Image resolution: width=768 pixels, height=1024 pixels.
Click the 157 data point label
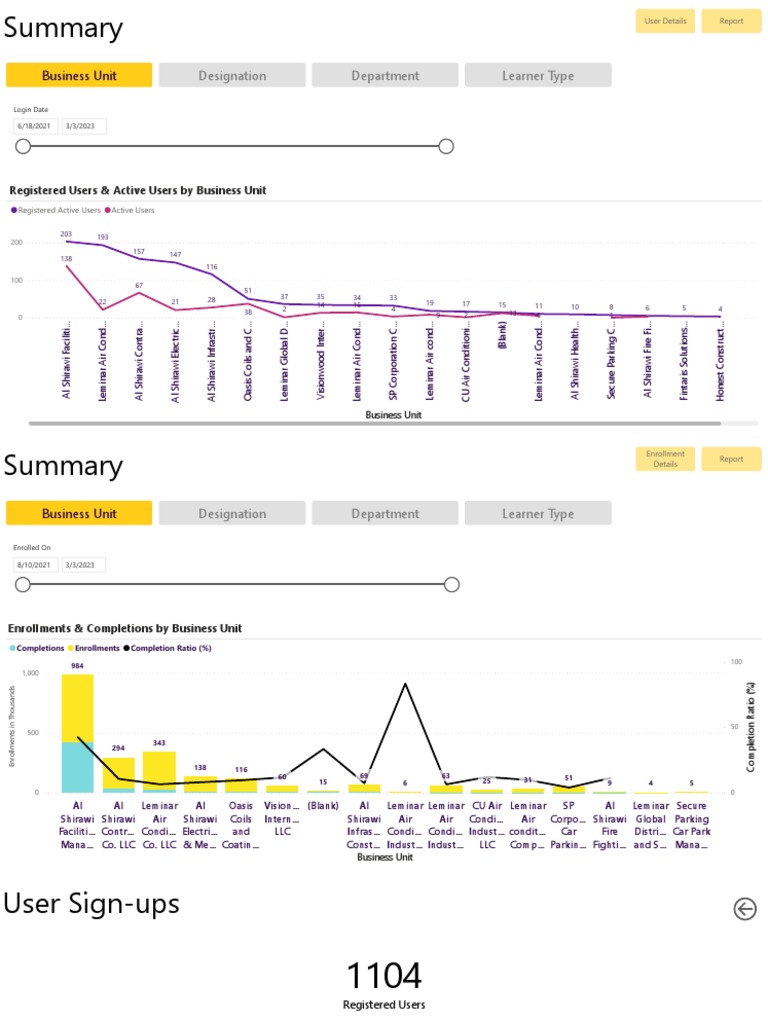click(139, 251)
